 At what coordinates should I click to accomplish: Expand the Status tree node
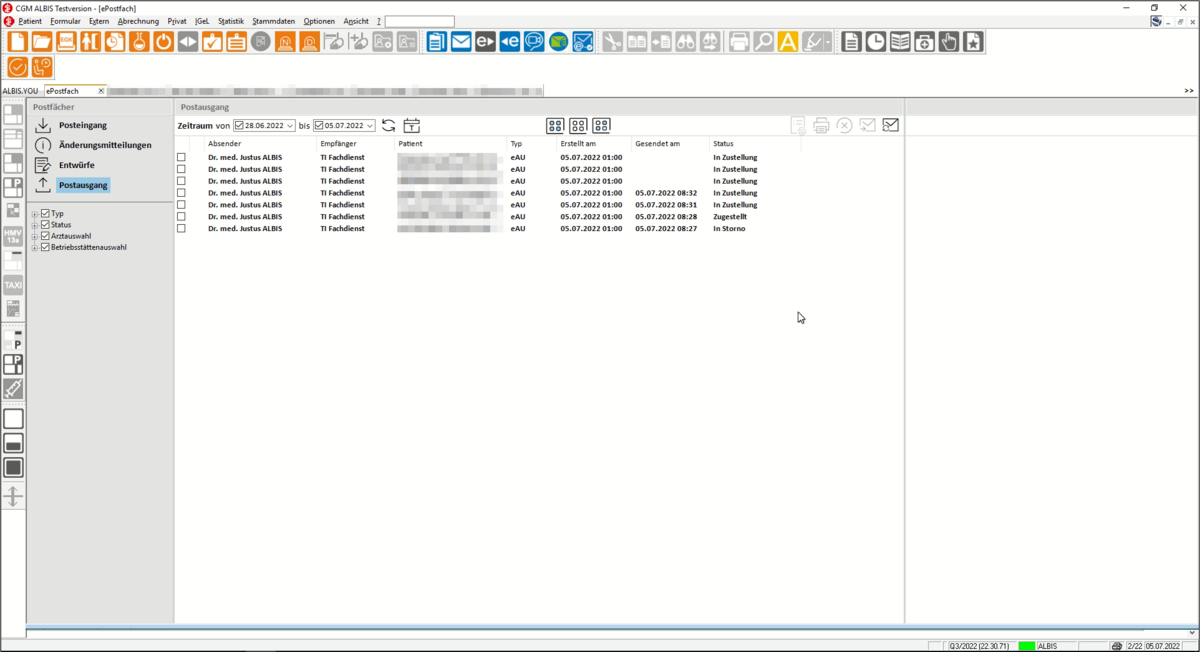(35, 225)
